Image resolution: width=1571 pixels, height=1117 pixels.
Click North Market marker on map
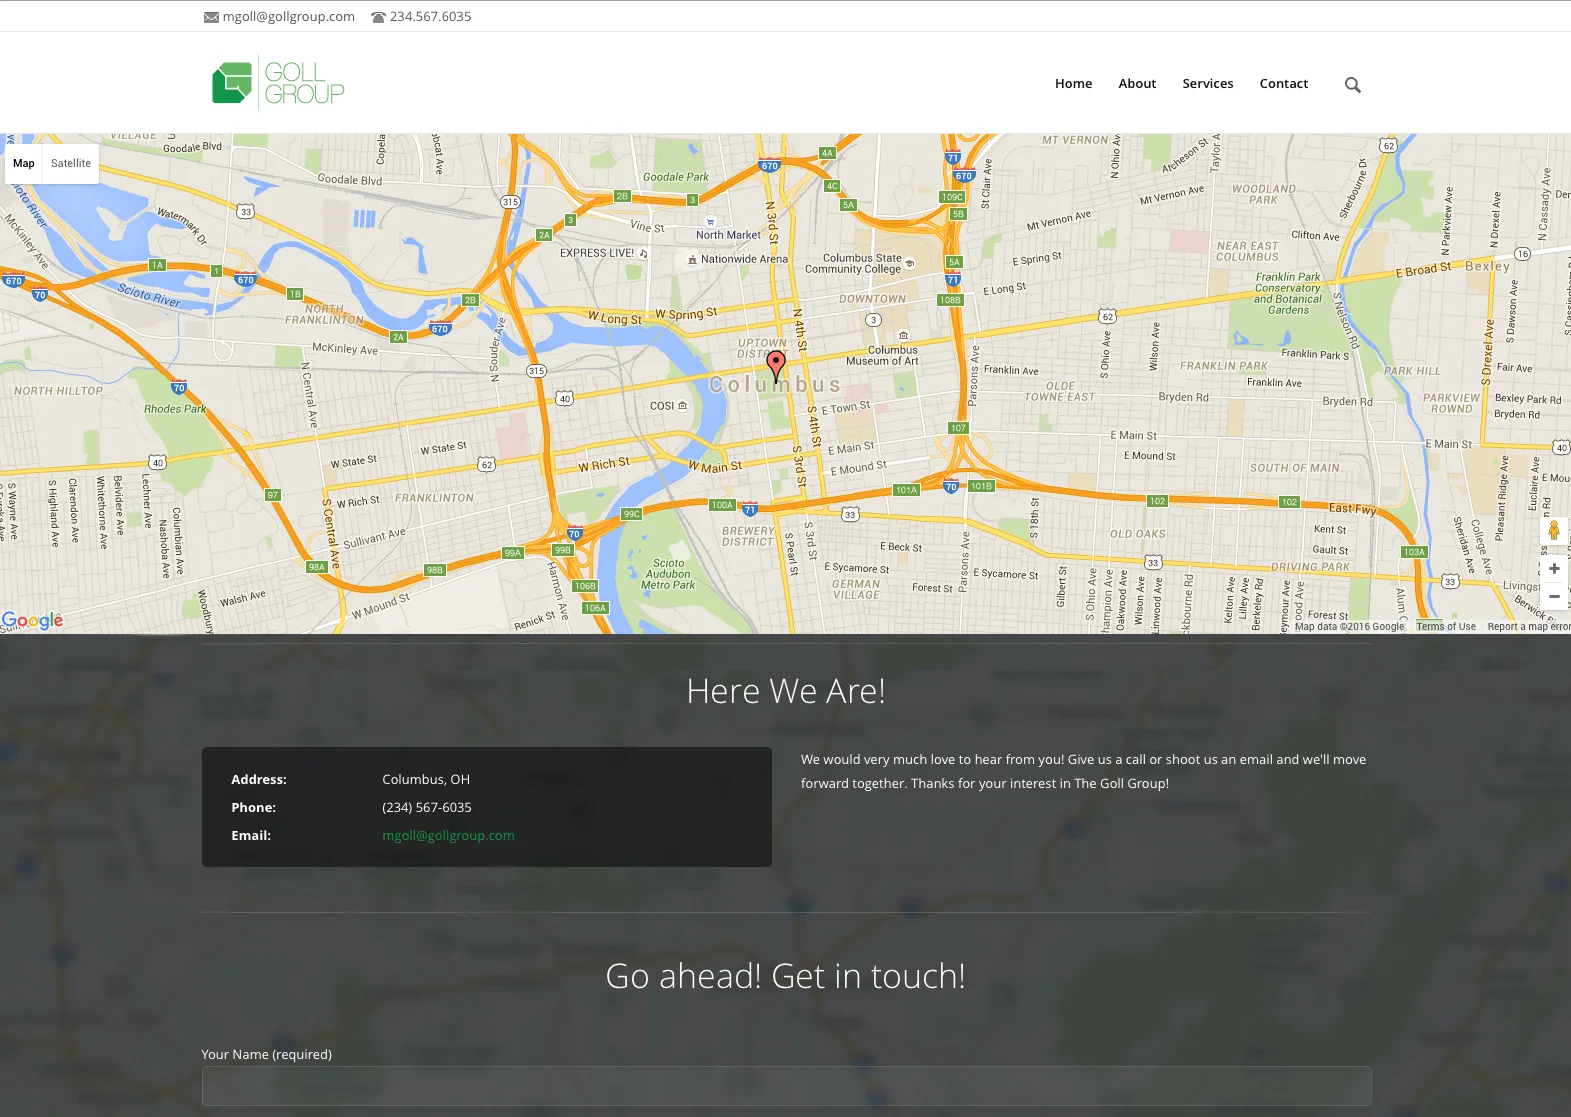click(x=710, y=222)
